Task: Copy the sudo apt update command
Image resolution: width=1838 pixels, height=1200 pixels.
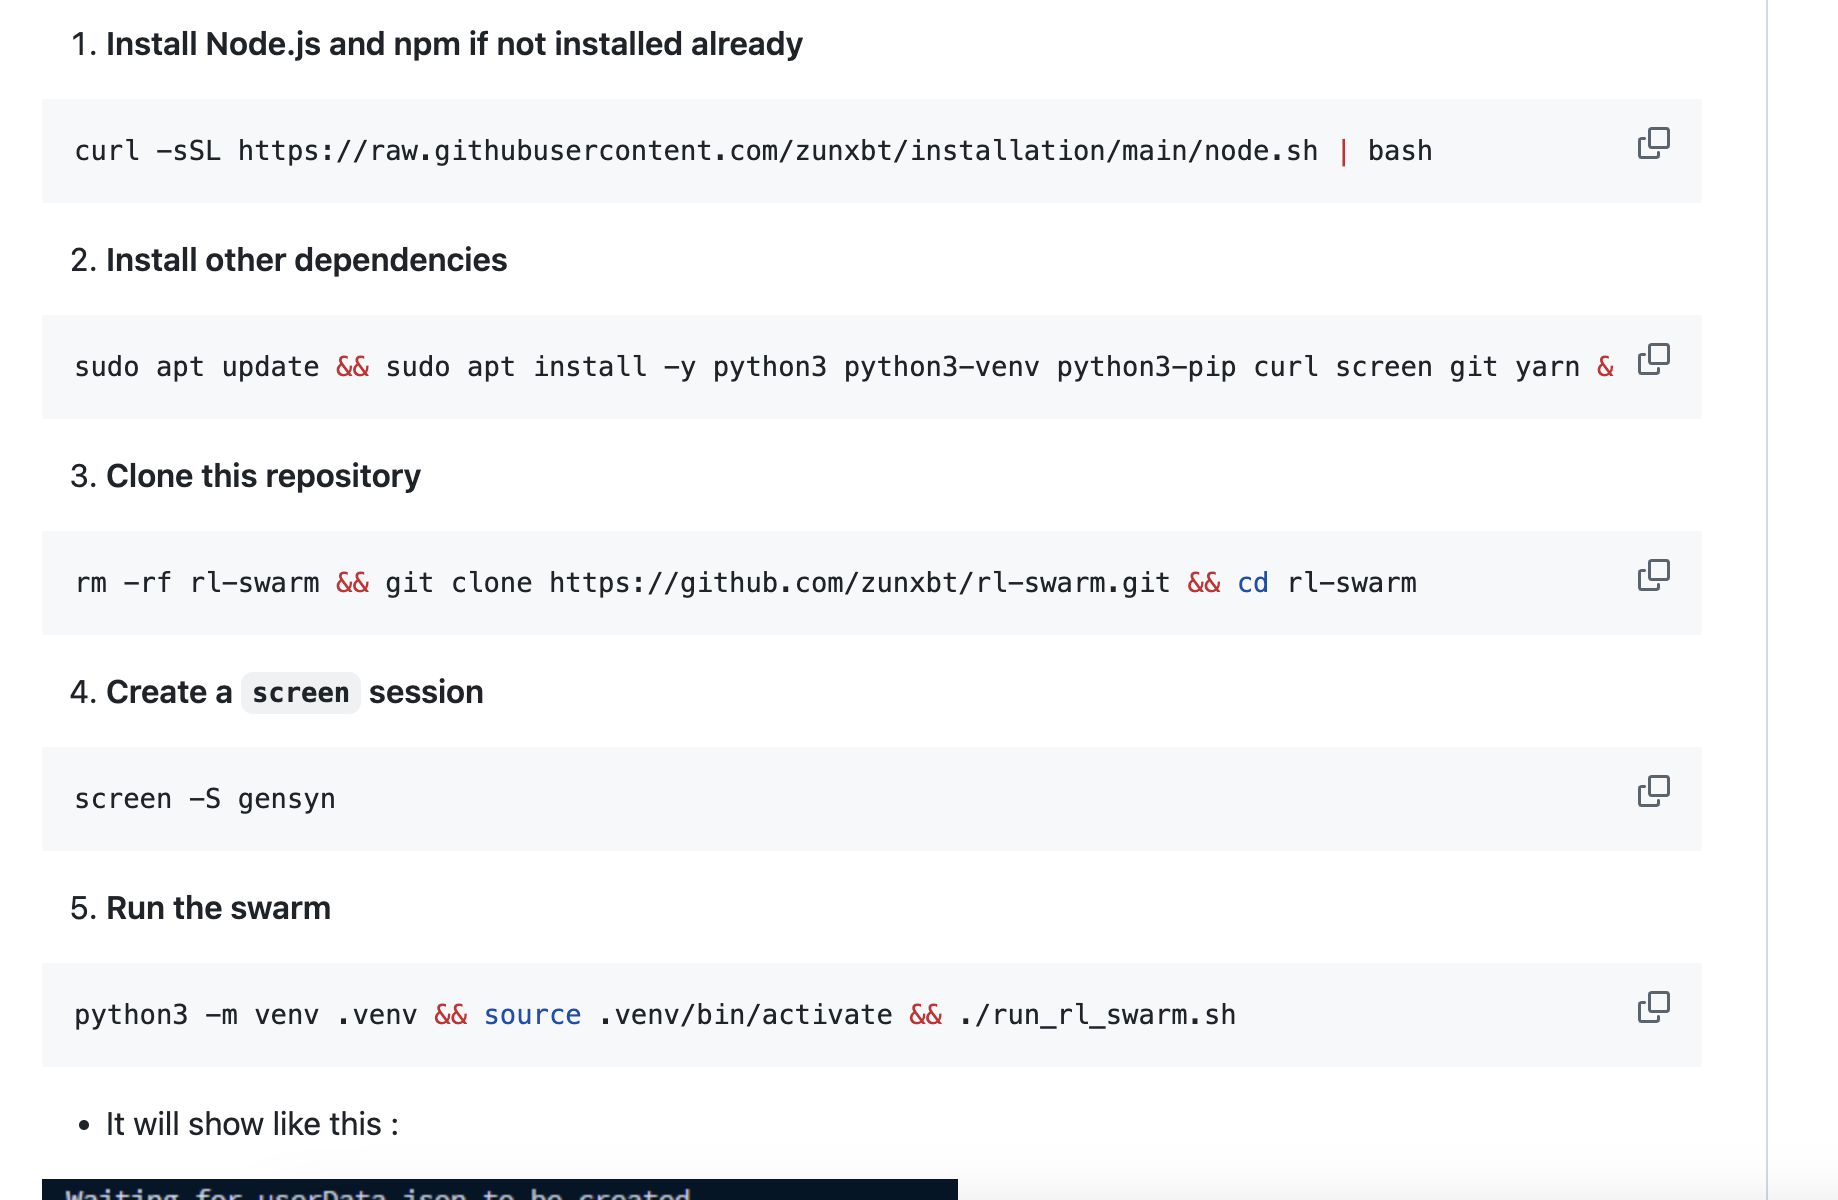Action: [1653, 360]
